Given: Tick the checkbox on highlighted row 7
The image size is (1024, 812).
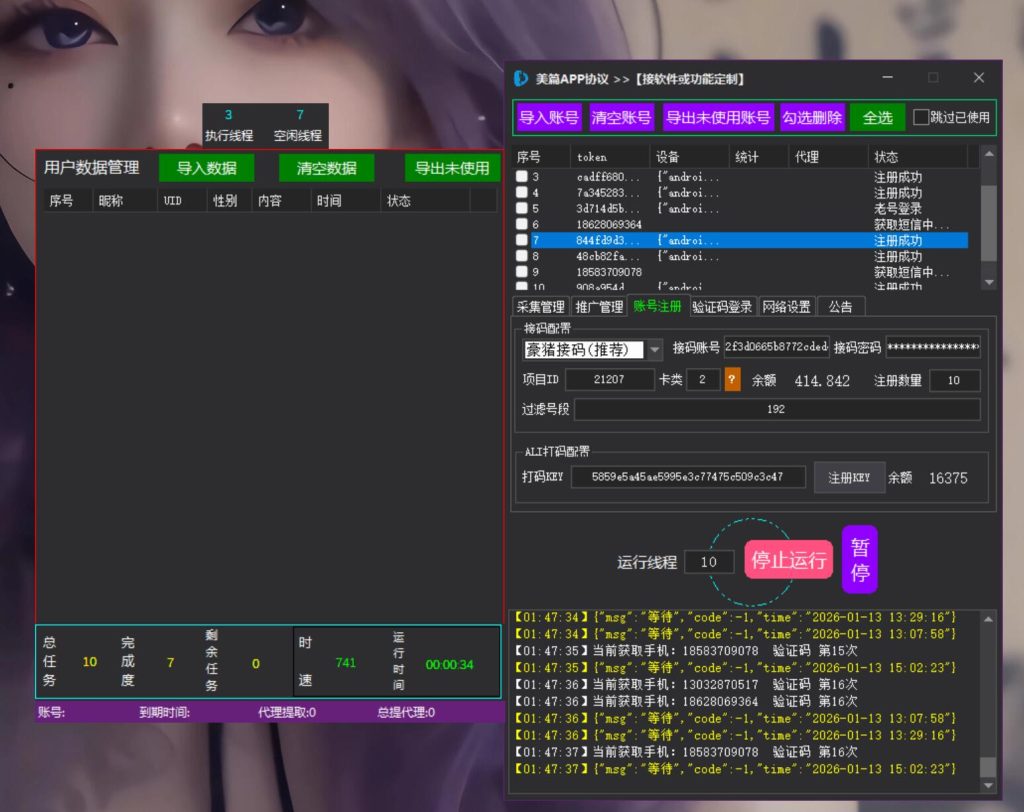Looking at the screenshot, I should [x=522, y=241].
